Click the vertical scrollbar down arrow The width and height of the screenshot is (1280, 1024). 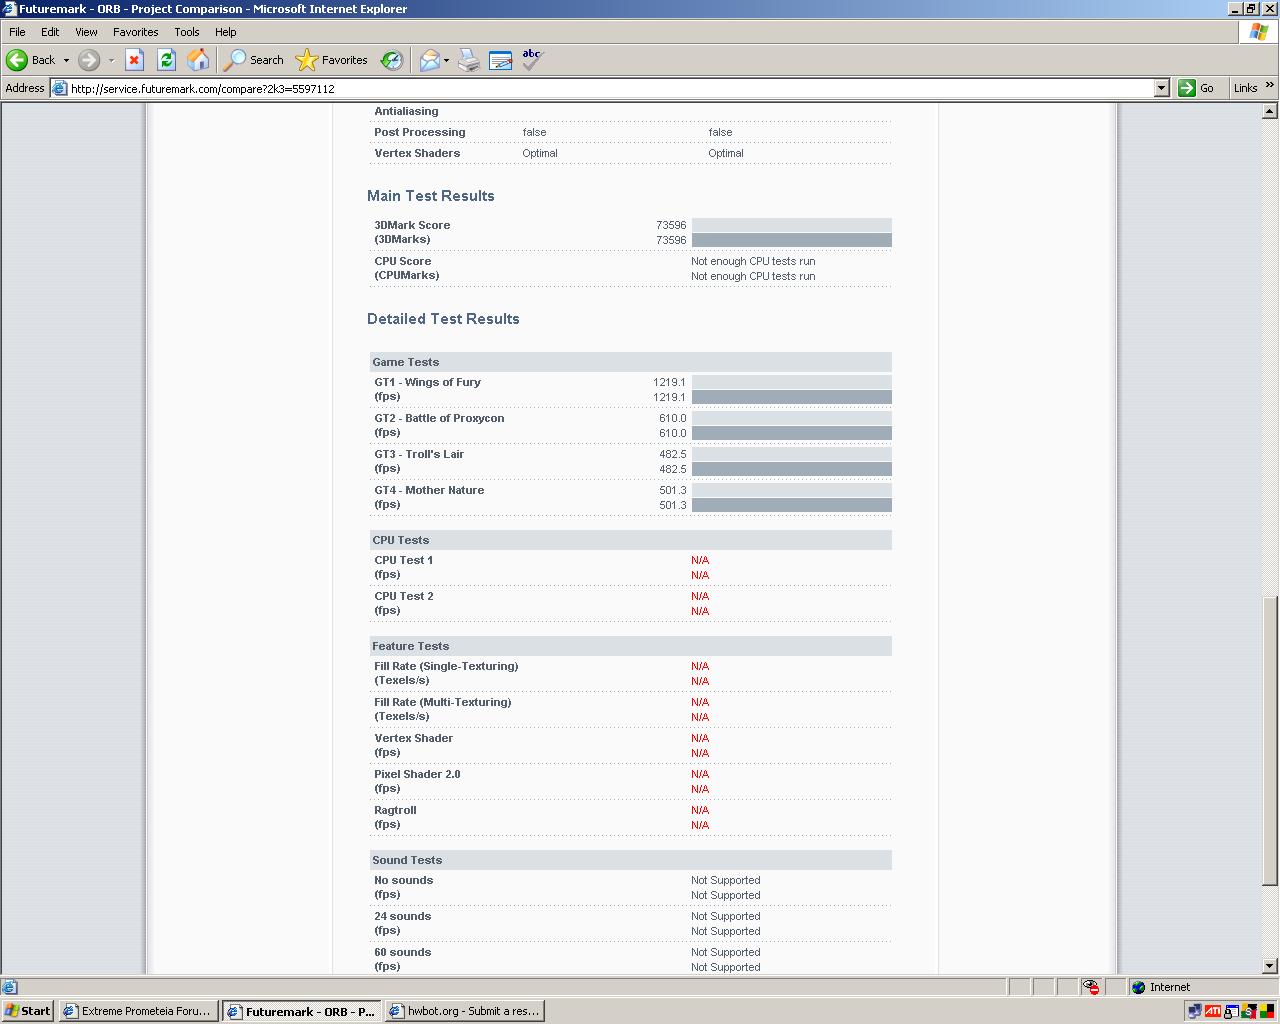pyautogui.click(x=1270, y=966)
